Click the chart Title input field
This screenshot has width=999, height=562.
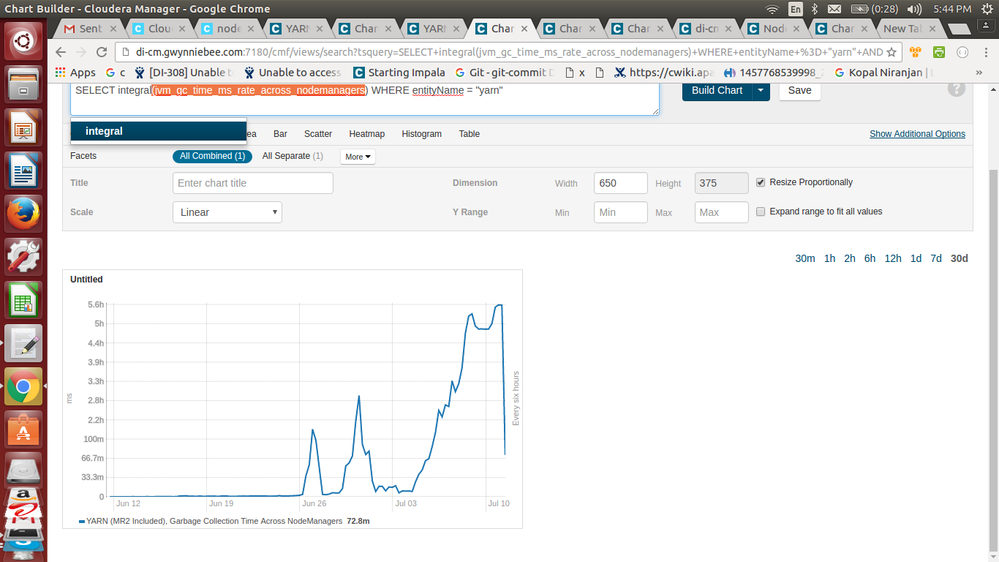tap(252, 183)
